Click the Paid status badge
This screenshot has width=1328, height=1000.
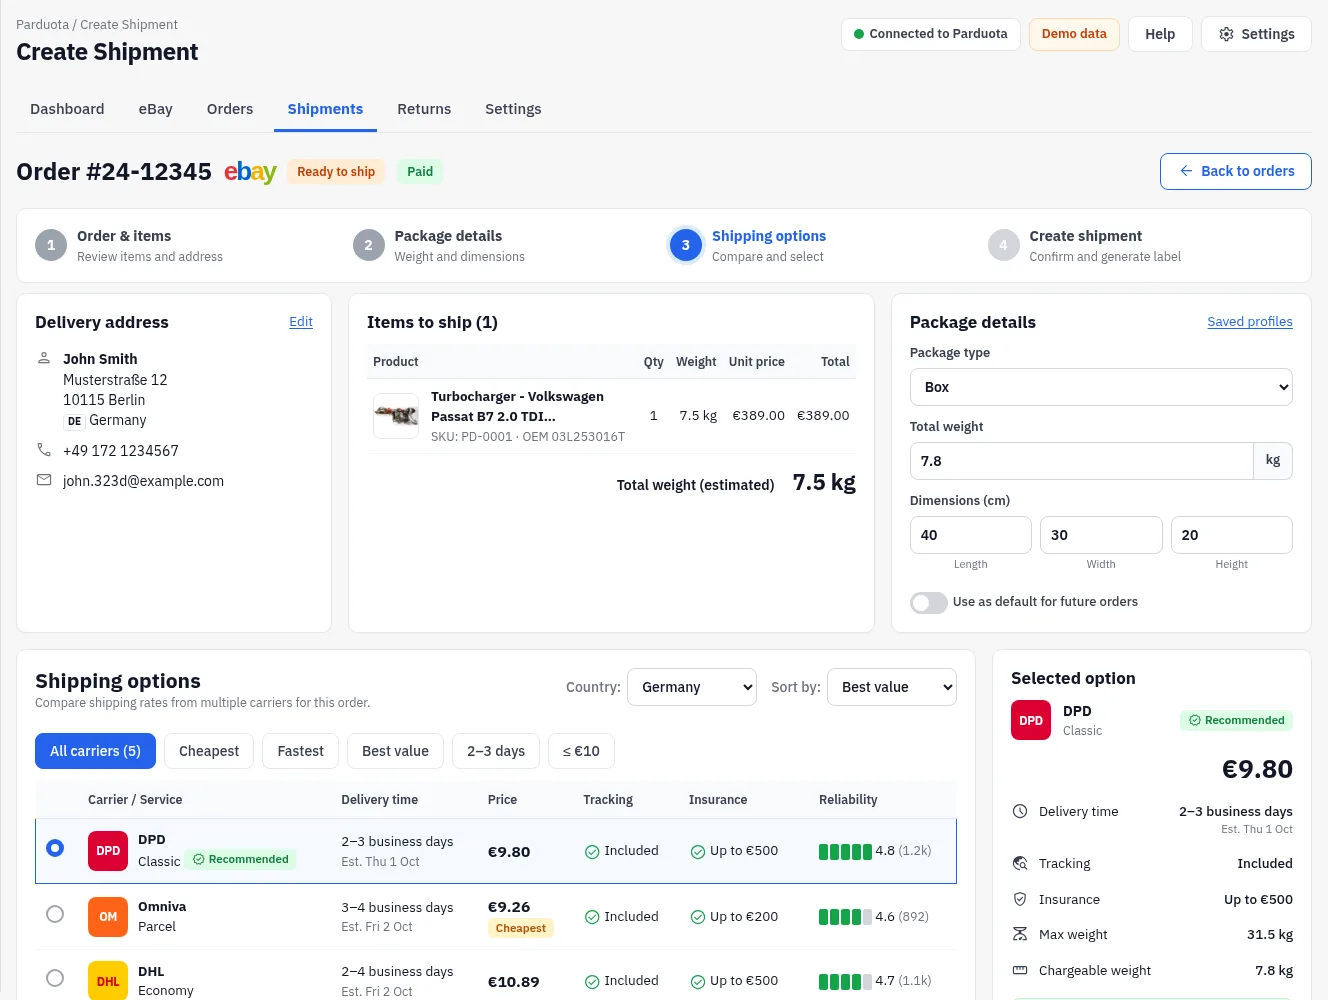[420, 172]
